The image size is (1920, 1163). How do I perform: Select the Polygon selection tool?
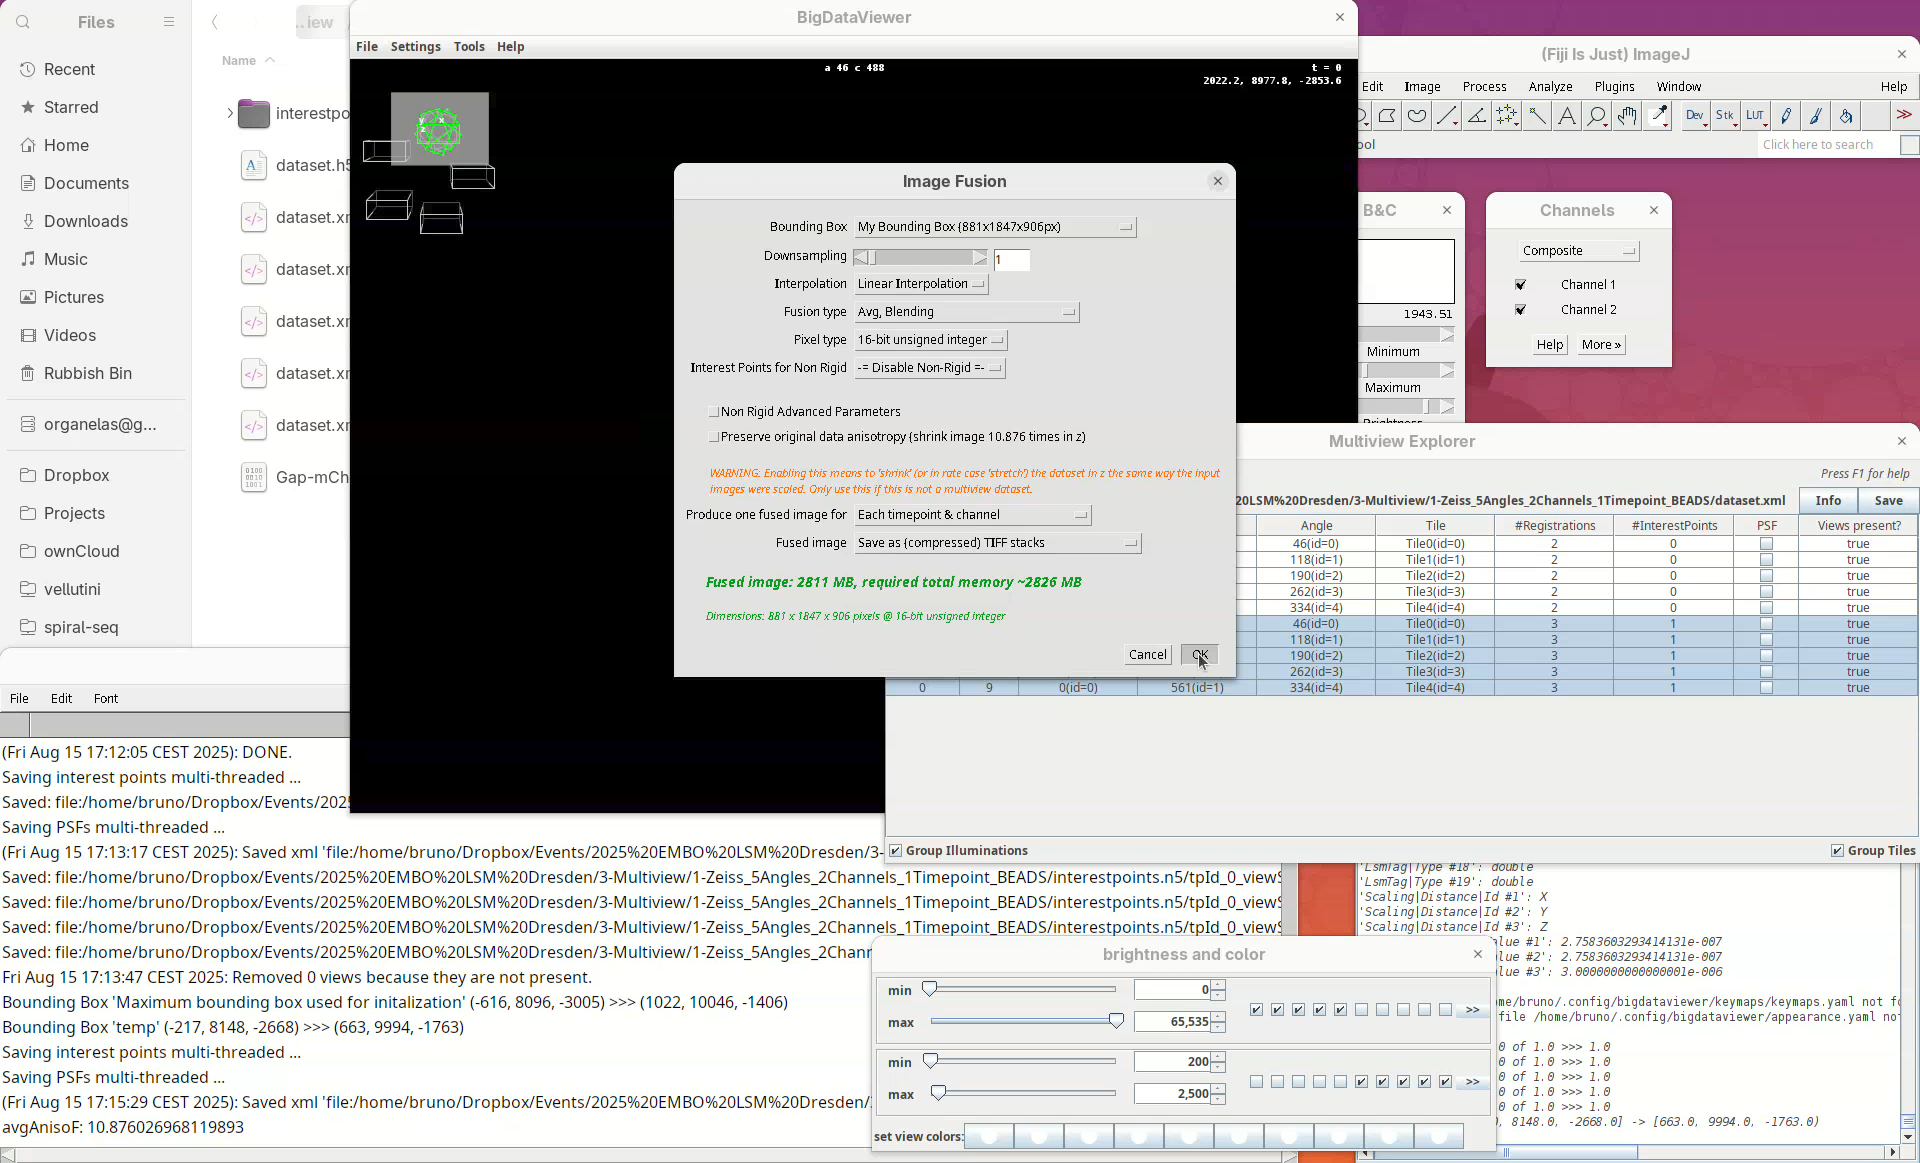(x=1387, y=116)
